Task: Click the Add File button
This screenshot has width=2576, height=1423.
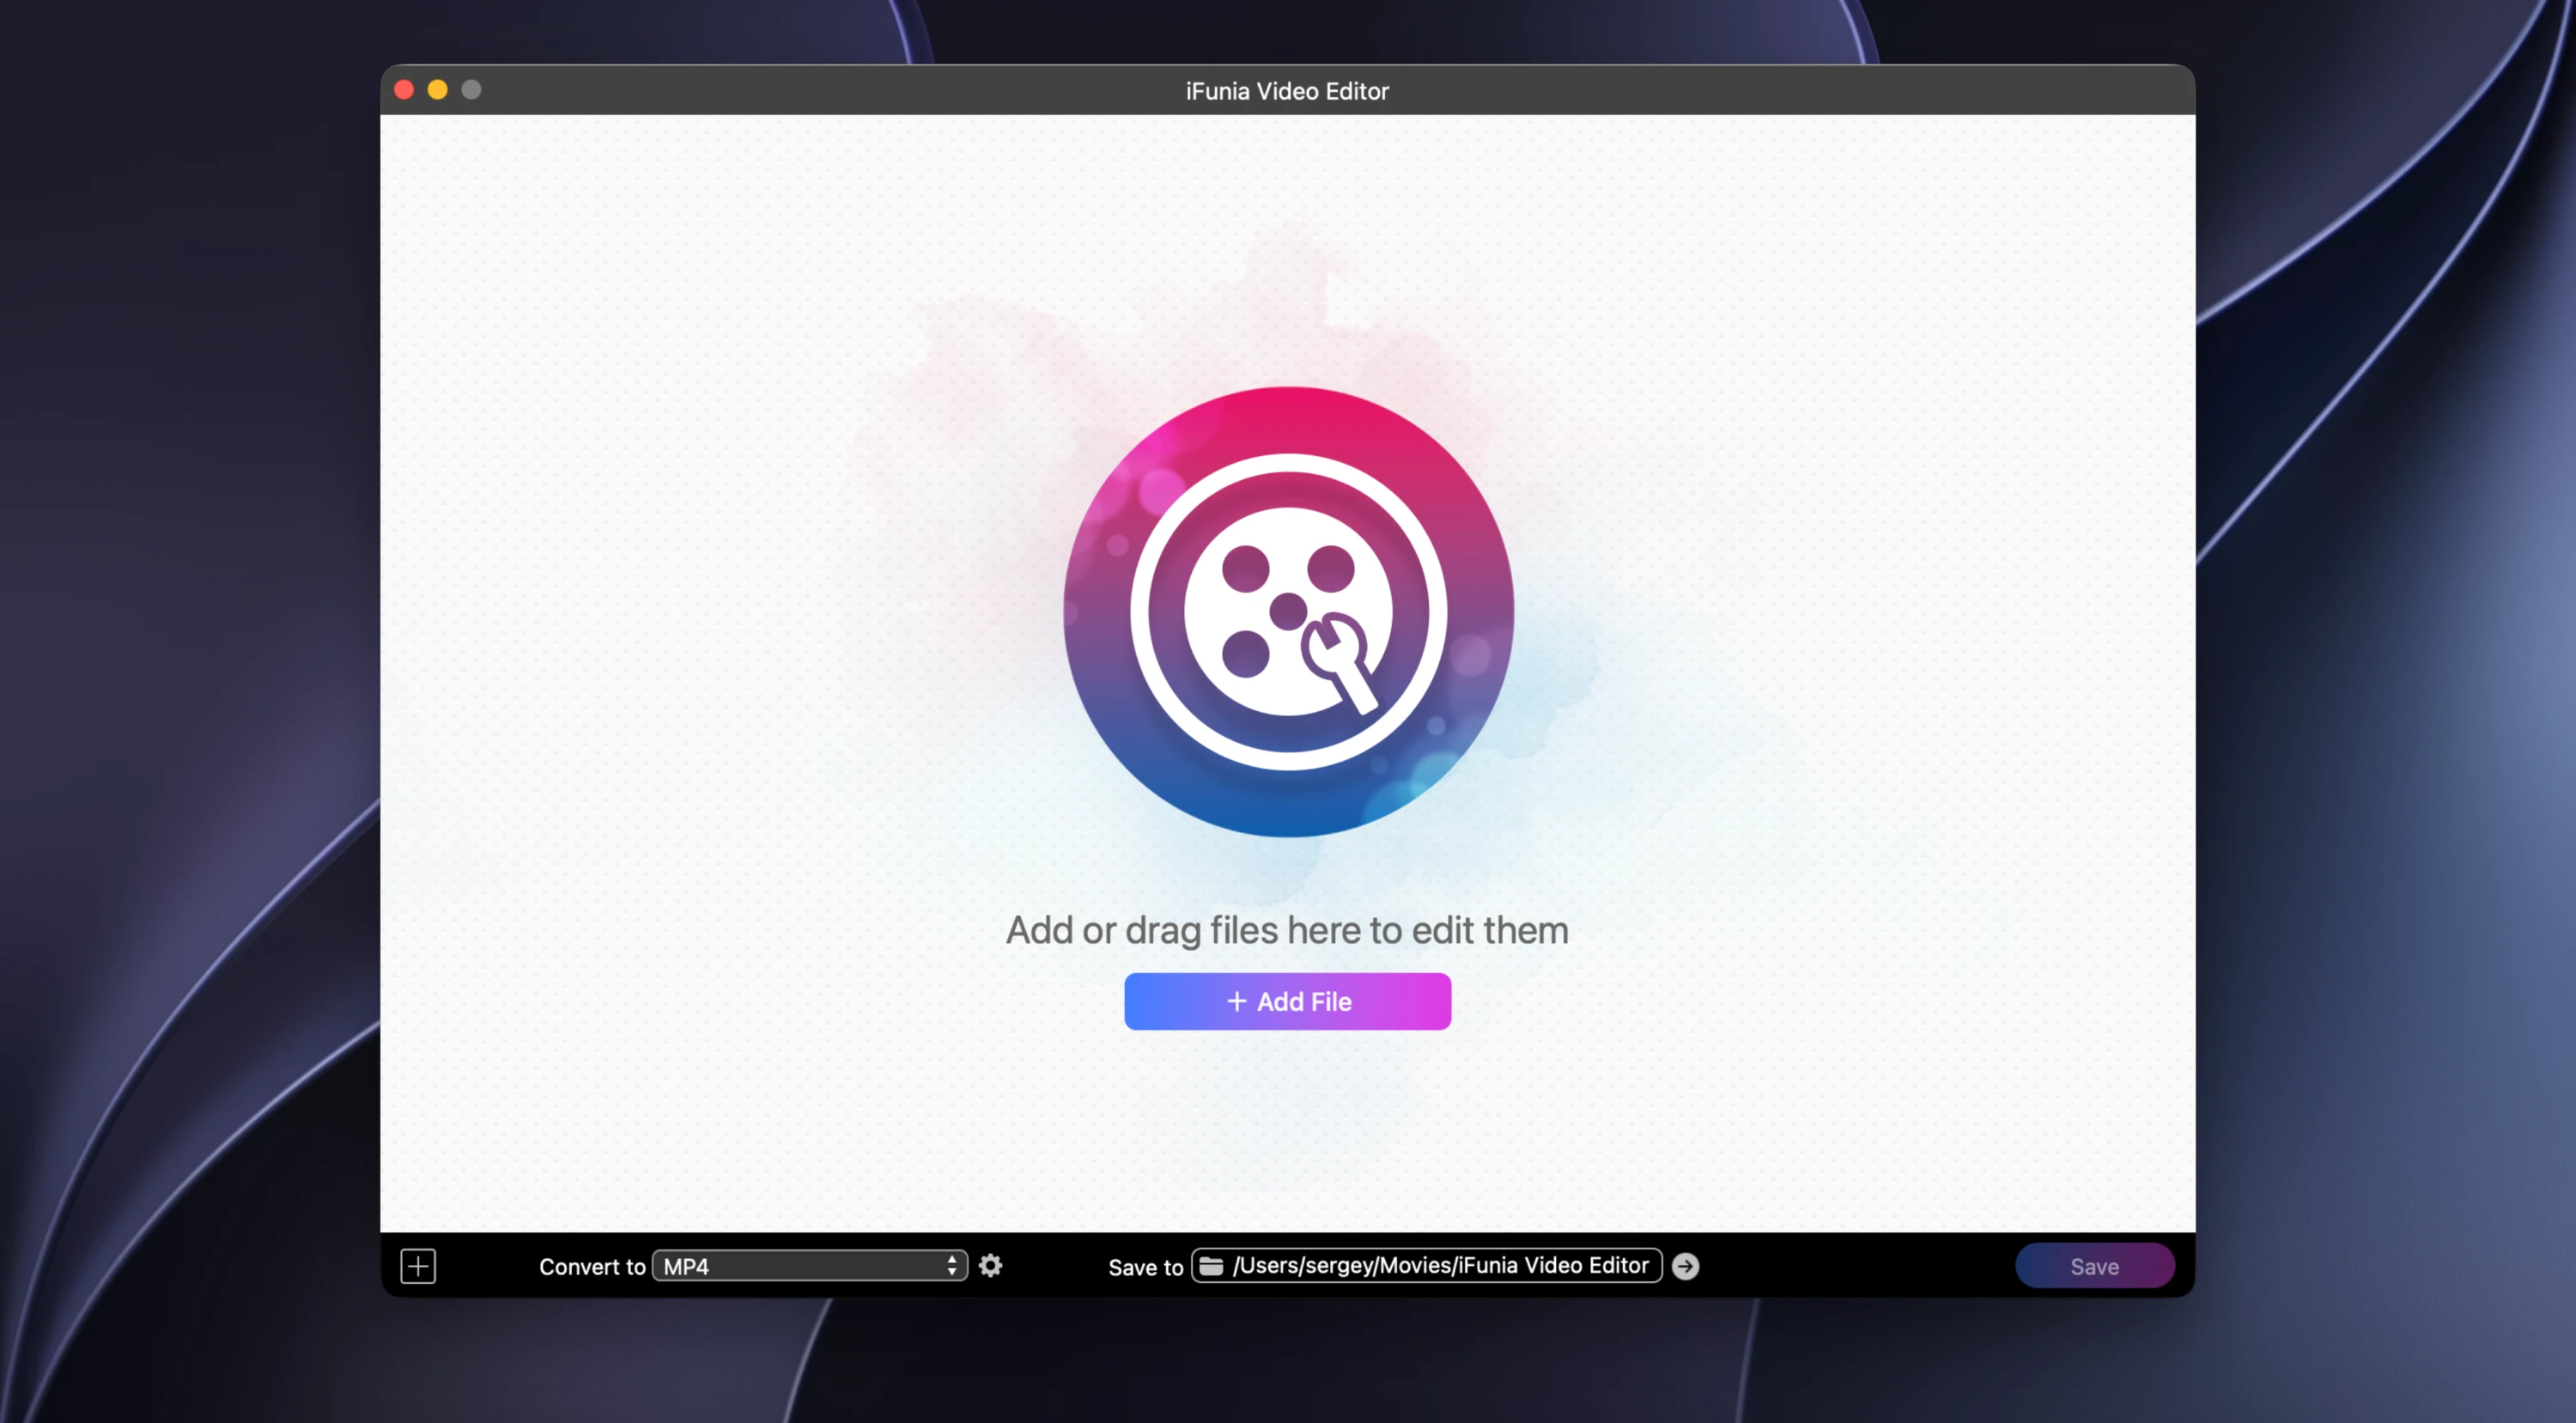Action: 1287,1001
